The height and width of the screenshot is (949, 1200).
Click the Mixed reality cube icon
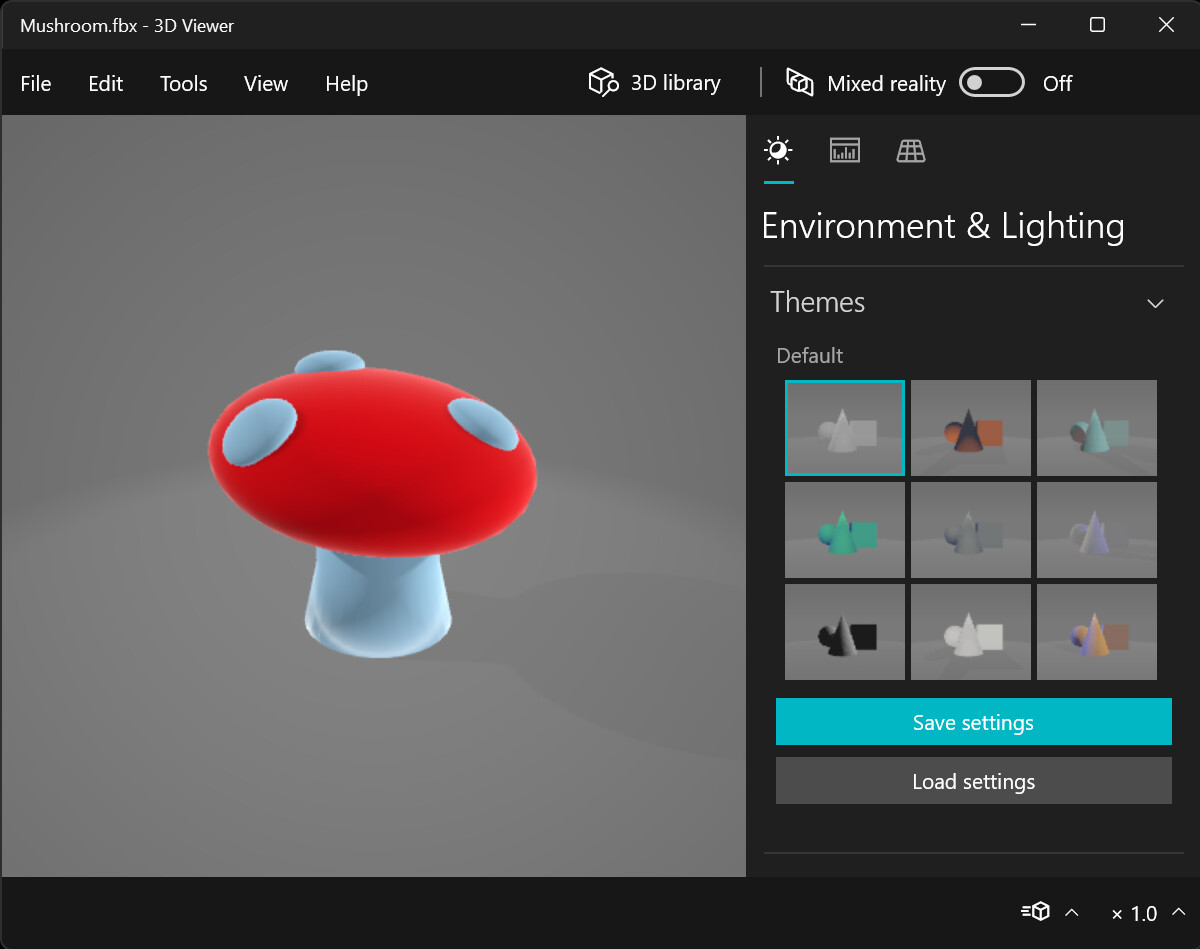800,83
